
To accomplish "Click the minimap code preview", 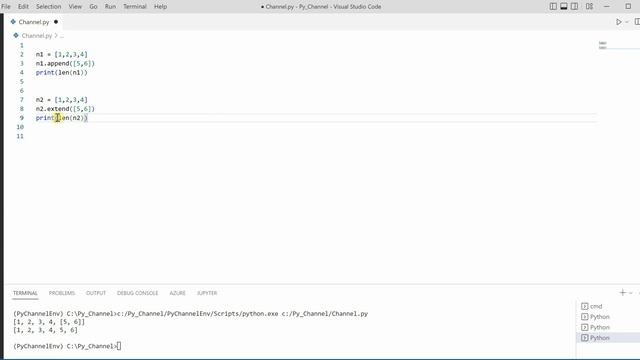I will (x=603, y=45).
